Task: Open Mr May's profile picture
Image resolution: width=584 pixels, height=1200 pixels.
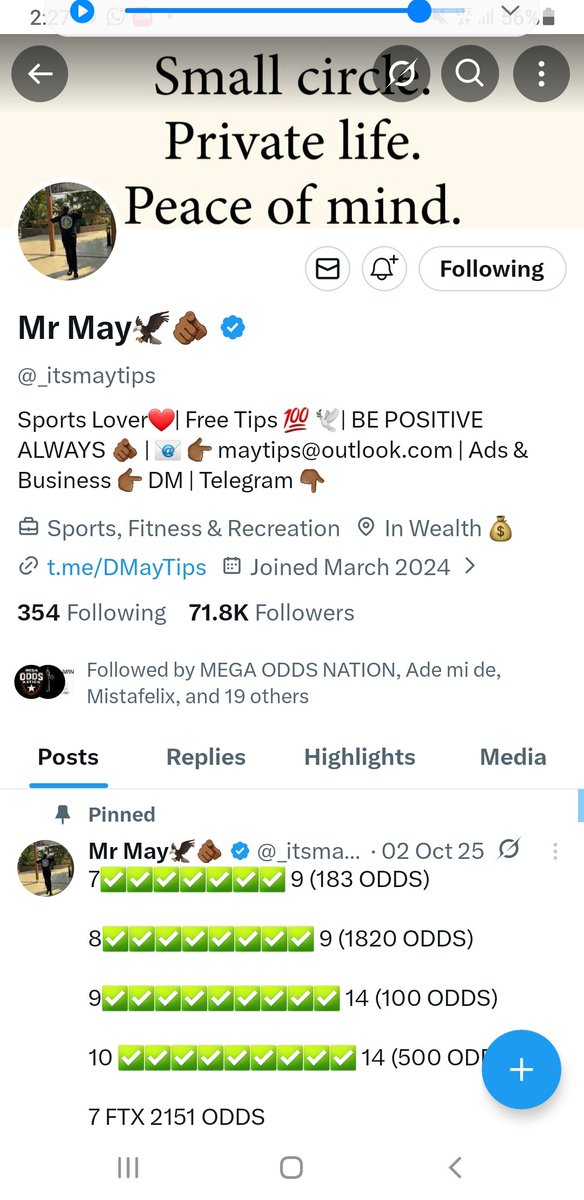Action: [x=67, y=231]
